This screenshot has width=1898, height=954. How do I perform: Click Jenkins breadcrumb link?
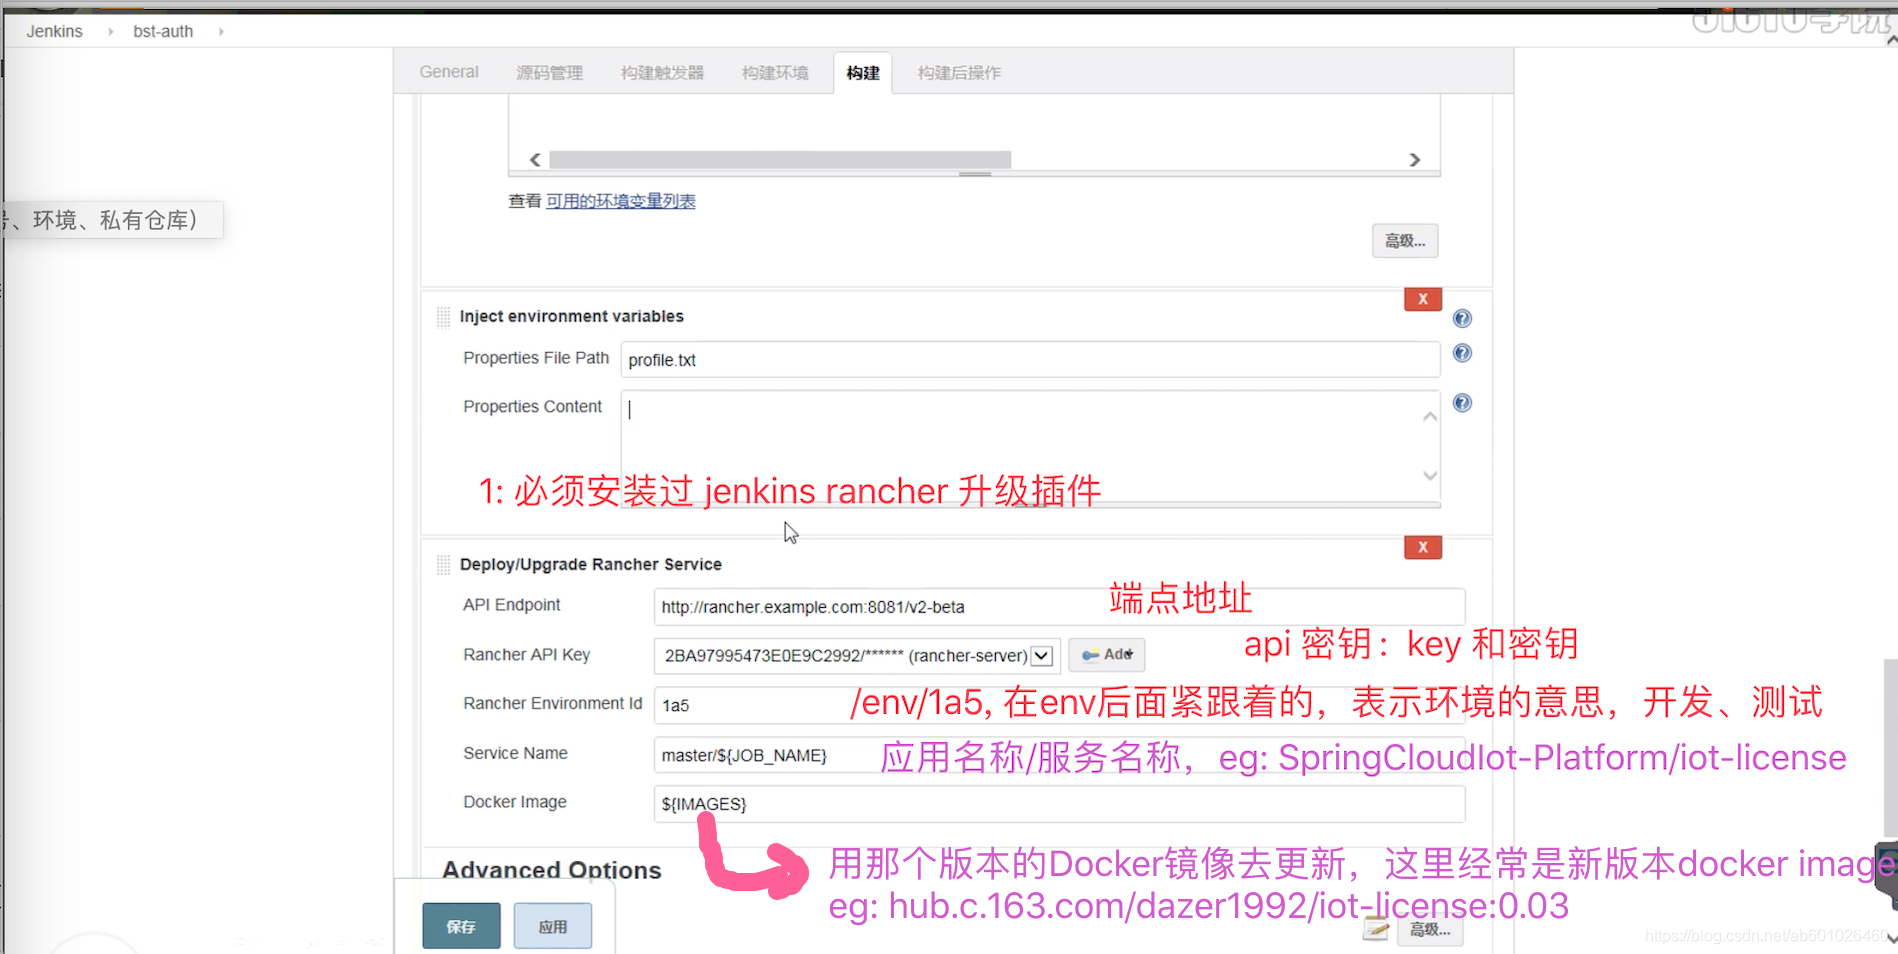pyautogui.click(x=54, y=31)
